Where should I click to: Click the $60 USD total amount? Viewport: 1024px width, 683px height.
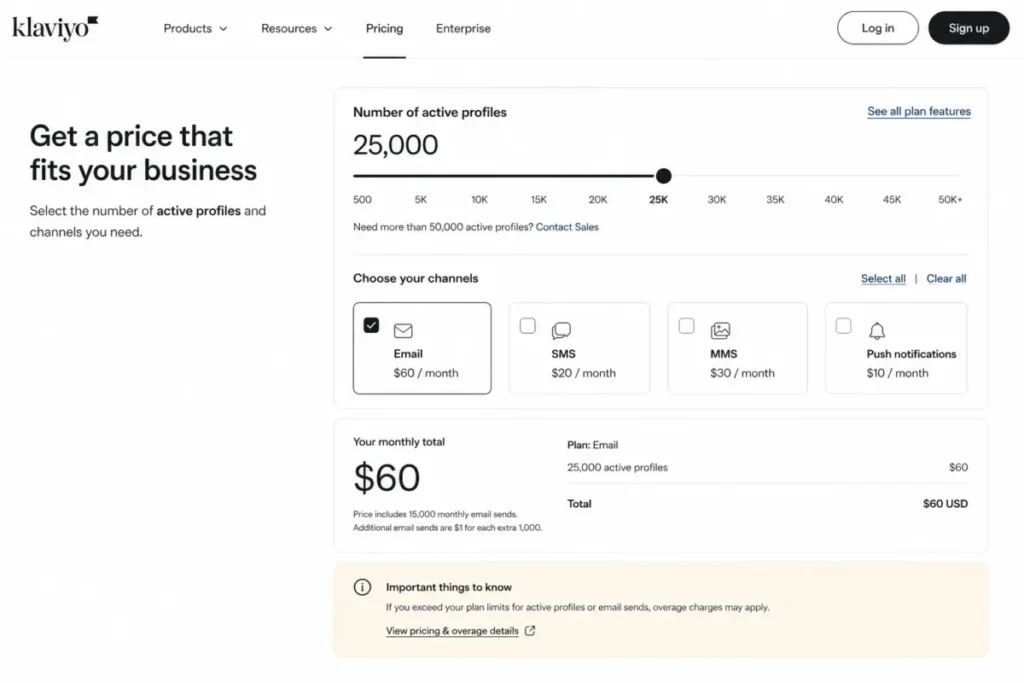(945, 503)
